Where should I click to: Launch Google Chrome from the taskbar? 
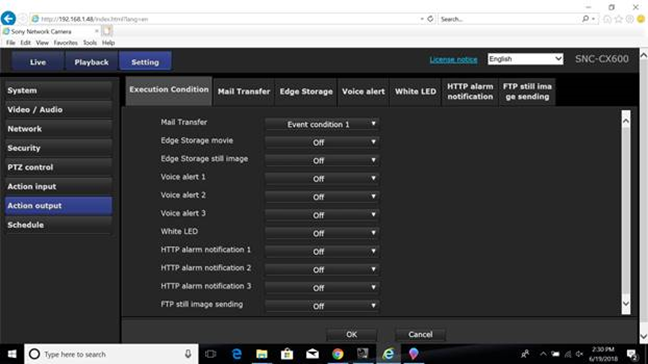coord(338,354)
